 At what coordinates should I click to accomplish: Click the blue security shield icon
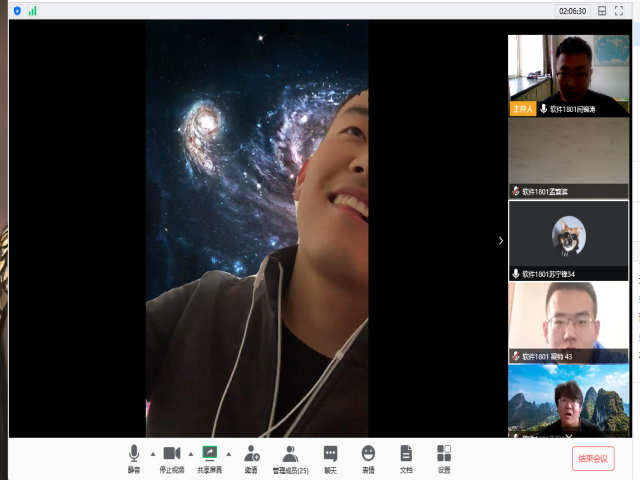(x=17, y=11)
